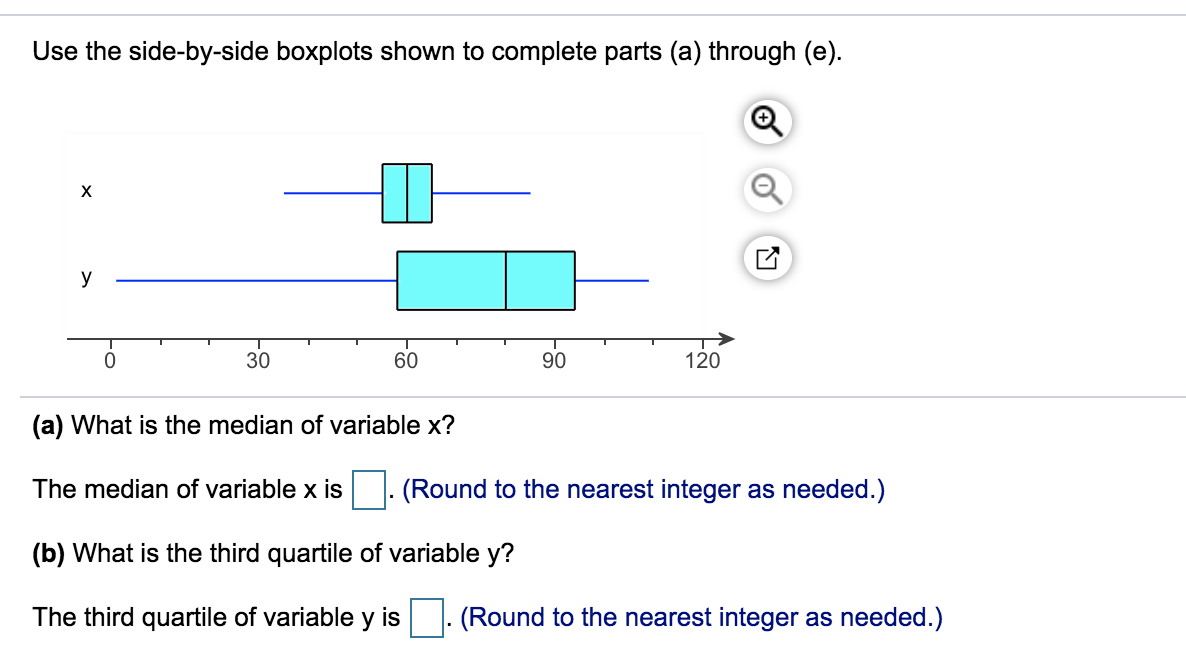
Task: Click the 120 tick label on the axis
Action: [x=703, y=361]
